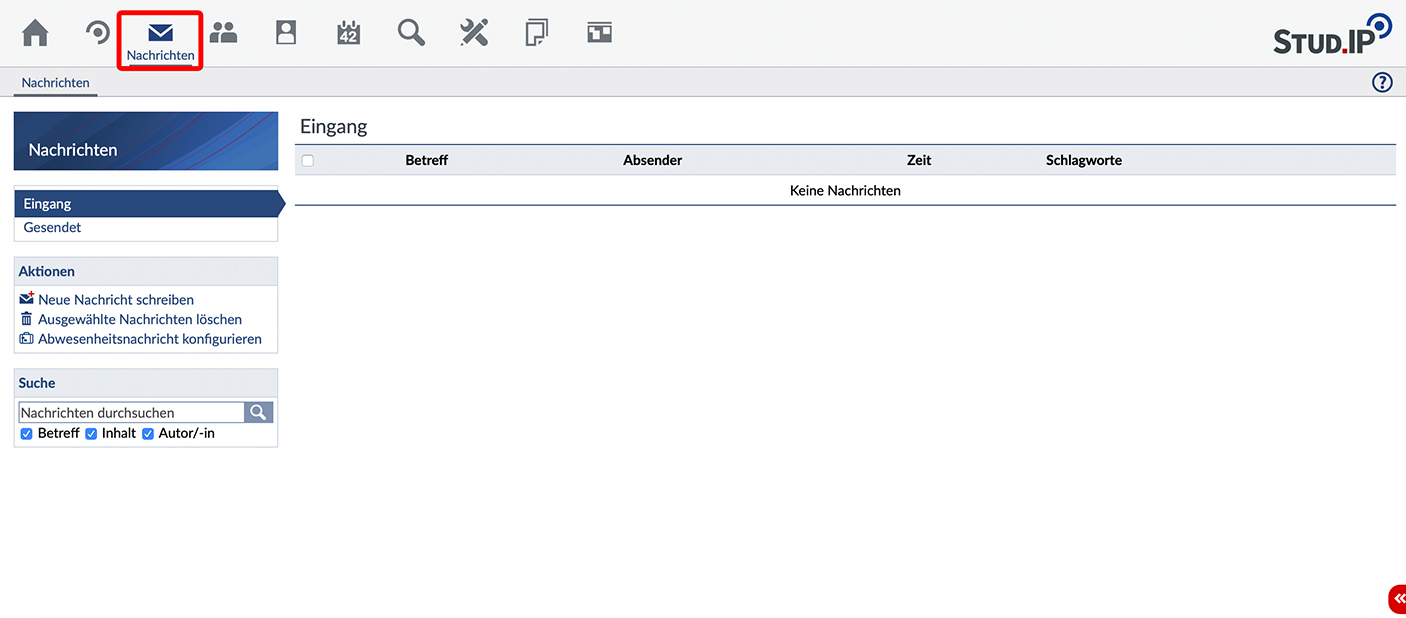Open the calendar planner icon
Viewport: 1406px width, 618px height.
click(x=348, y=33)
